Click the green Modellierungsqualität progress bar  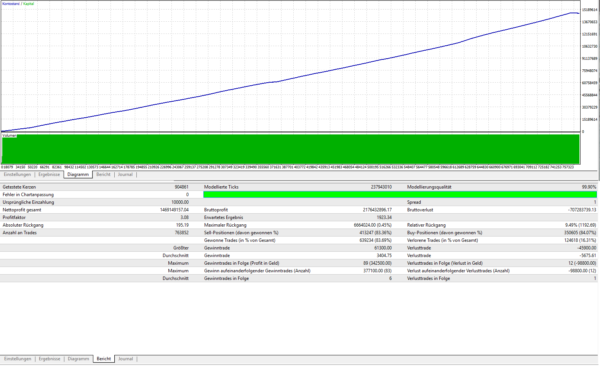[x=400, y=195]
